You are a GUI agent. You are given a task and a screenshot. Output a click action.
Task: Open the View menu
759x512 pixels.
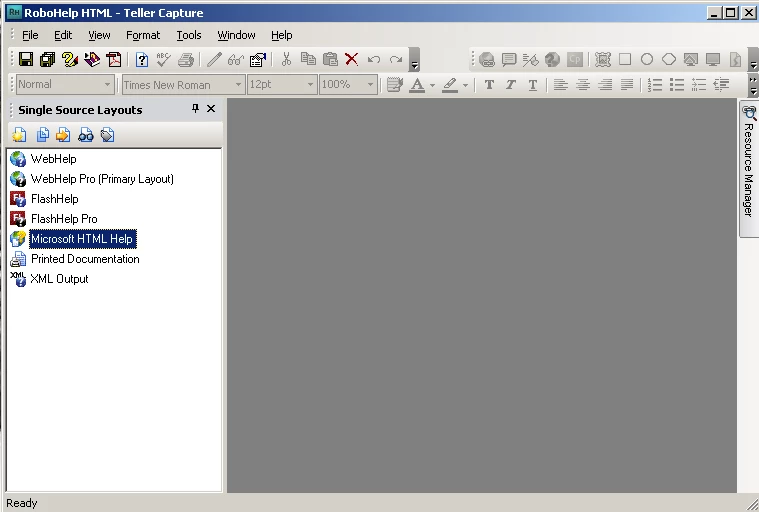(x=99, y=35)
